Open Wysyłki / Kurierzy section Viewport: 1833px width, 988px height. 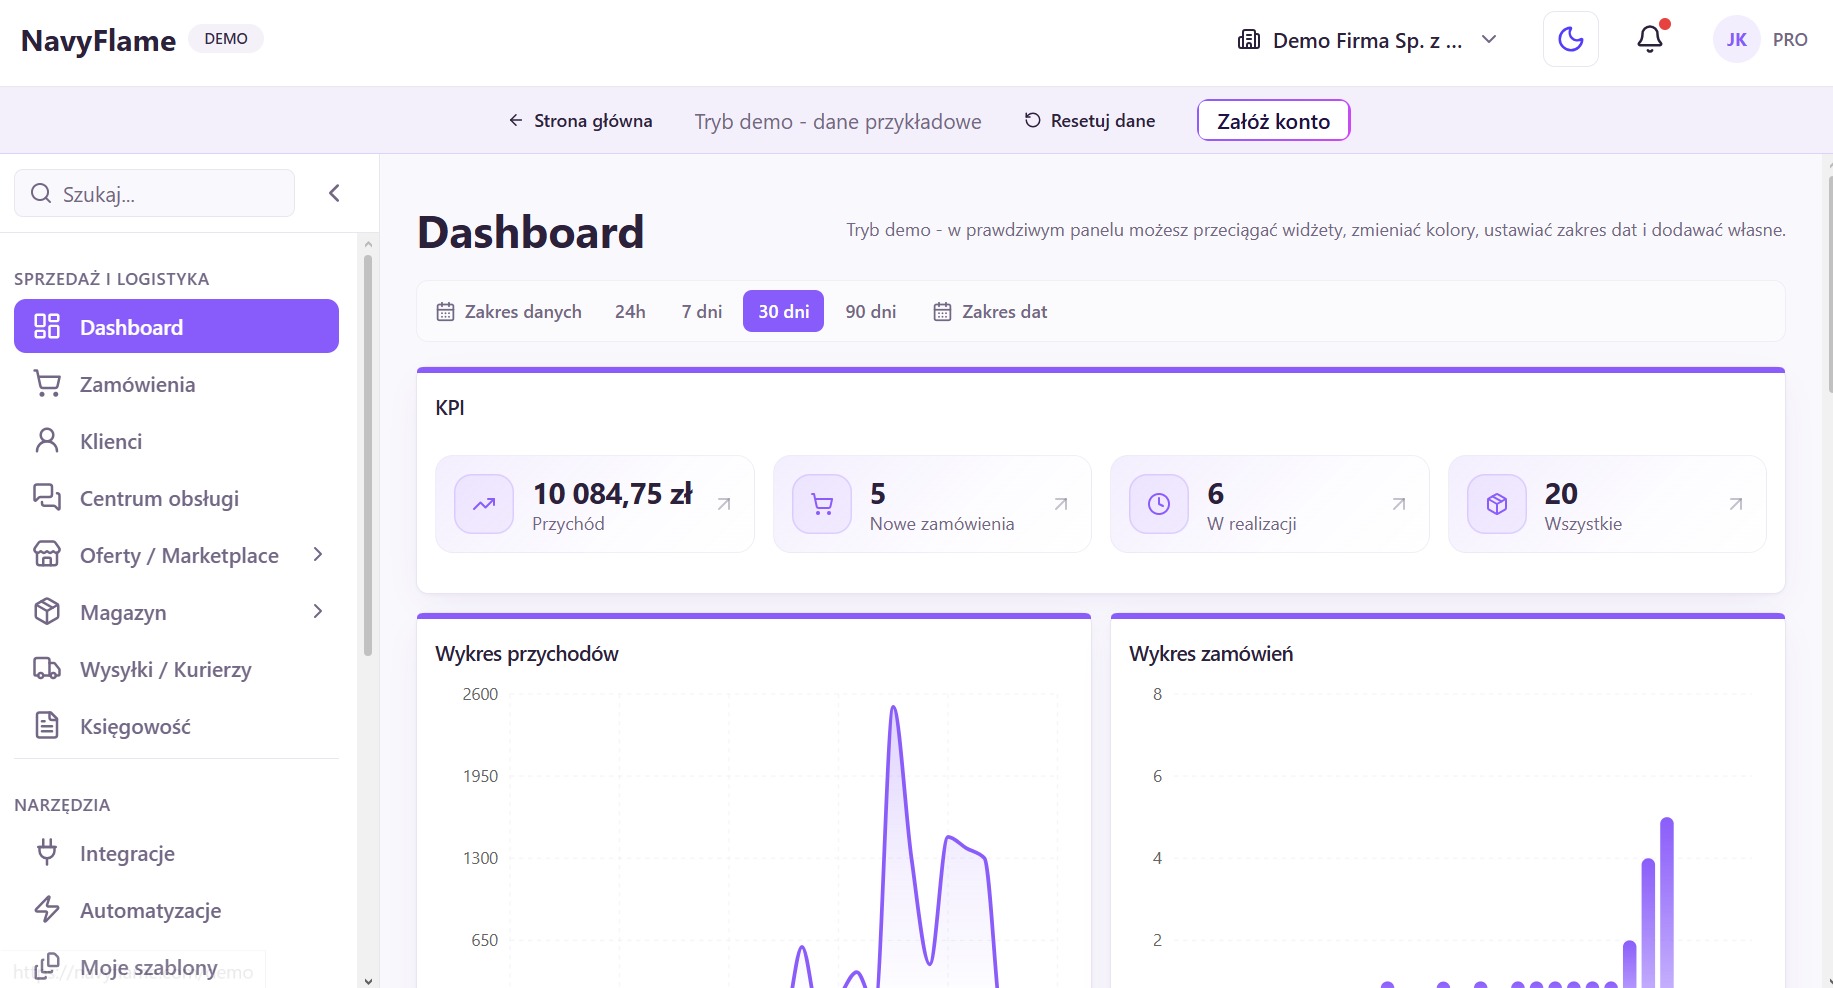[176, 669]
